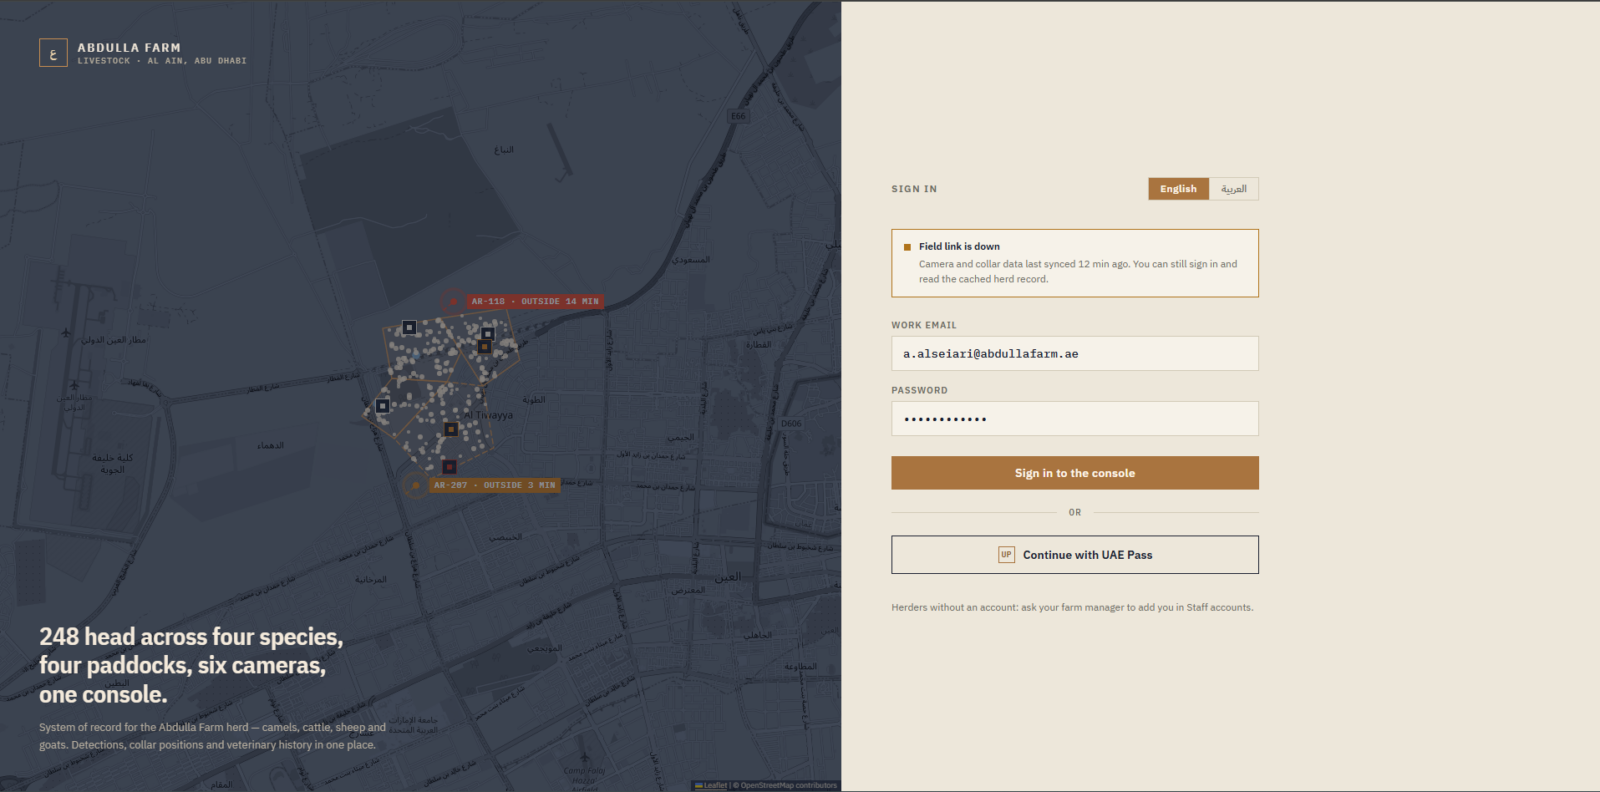The image size is (1600, 792).
Task: Click the UP icon on the UAE Pass button
Action: pyautogui.click(x=1006, y=555)
